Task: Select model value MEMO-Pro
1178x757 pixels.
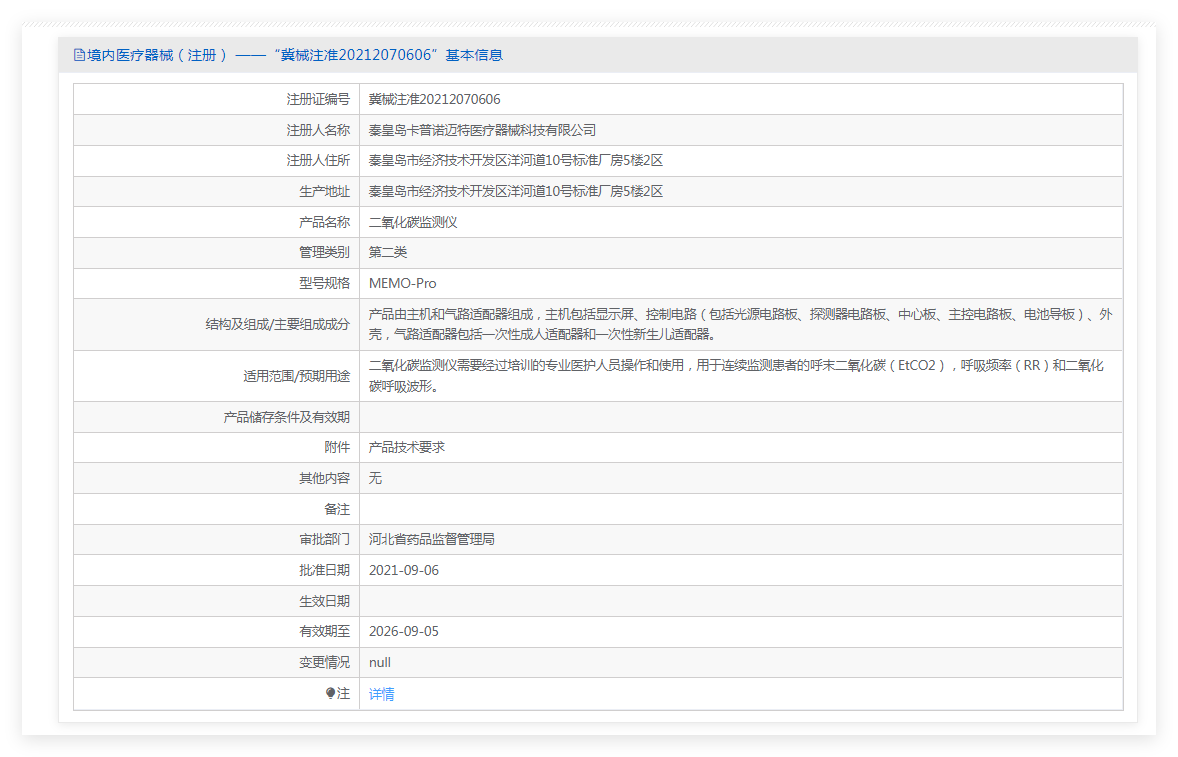Action: 403,283
